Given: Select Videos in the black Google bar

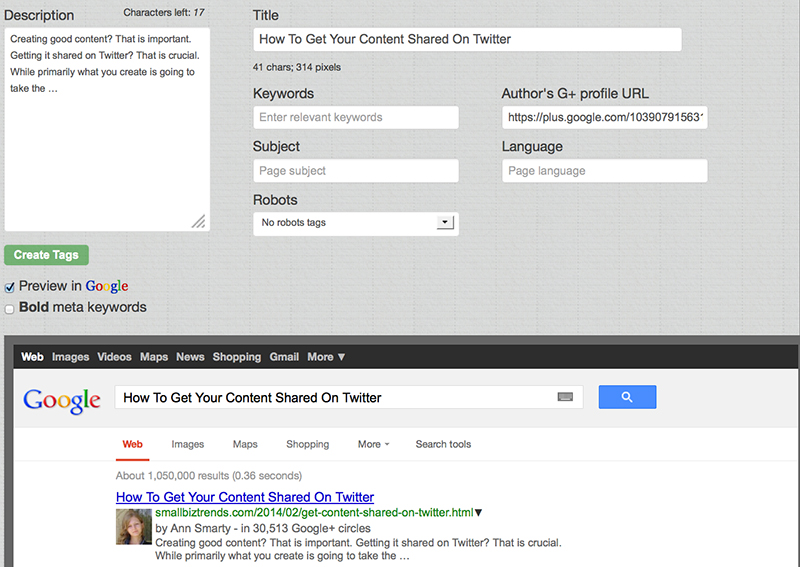Looking at the screenshot, I should [x=114, y=357].
